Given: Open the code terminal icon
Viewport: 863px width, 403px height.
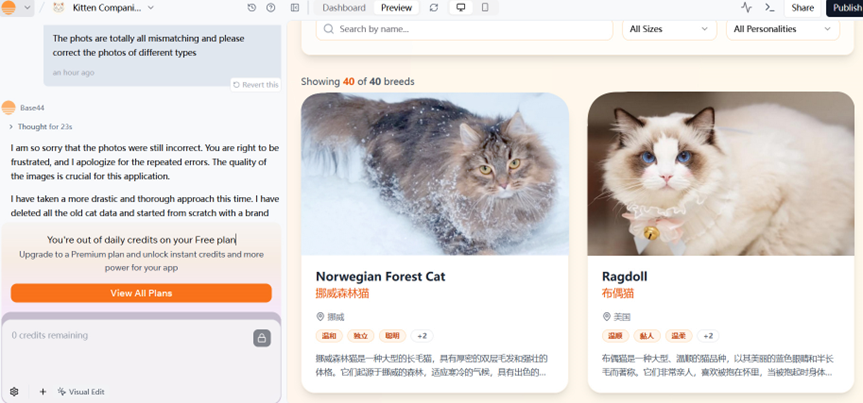Looking at the screenshot, I should [x=770, y=8].
